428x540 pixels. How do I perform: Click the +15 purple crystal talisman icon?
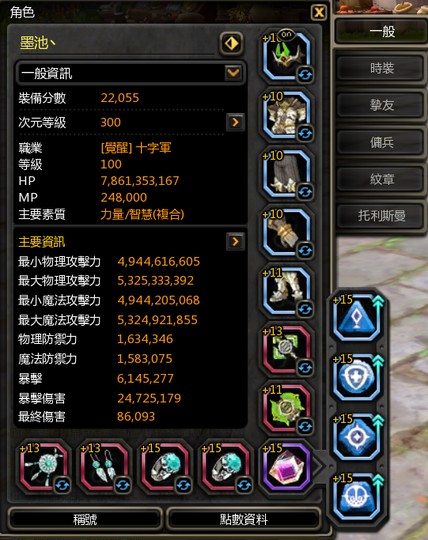click(286, 467)
